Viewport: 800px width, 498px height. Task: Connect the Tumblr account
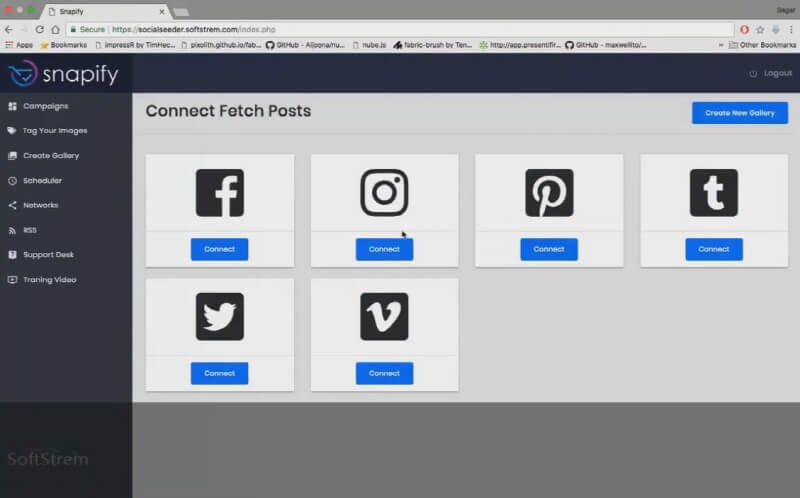714,249
